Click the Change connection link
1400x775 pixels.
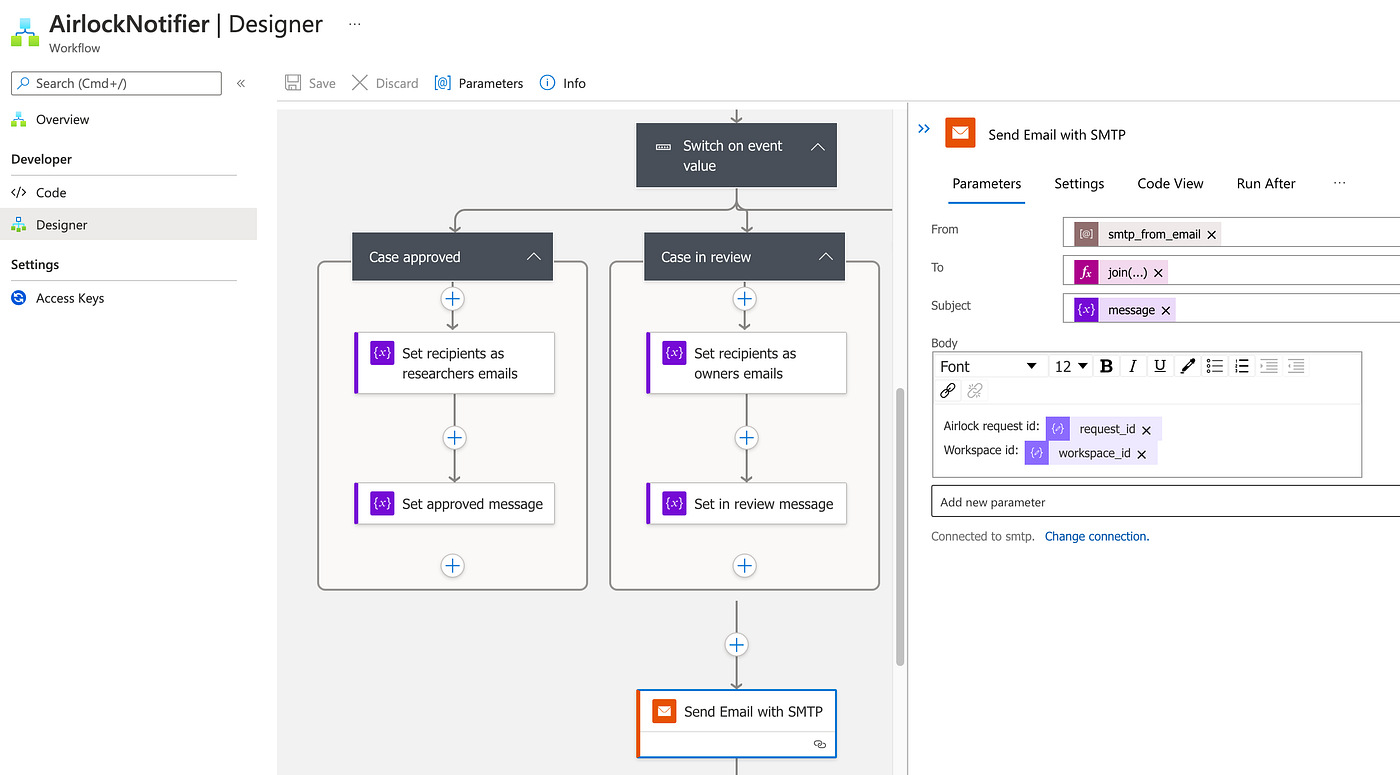pos(1096,536)
